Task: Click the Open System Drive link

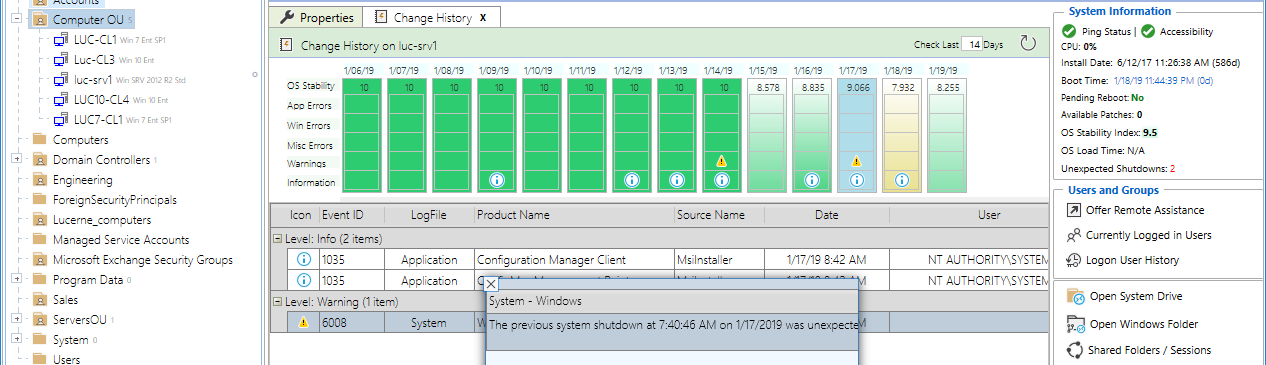Action: coord(1136,296)
